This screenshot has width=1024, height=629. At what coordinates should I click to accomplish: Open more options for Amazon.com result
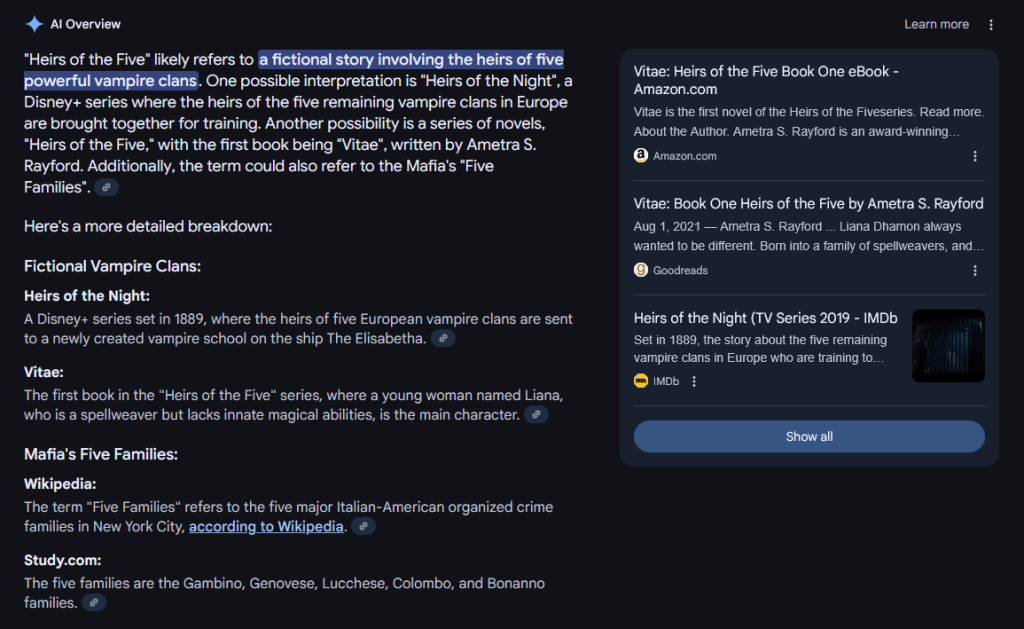pyautogui.click(x=975, y=156)
